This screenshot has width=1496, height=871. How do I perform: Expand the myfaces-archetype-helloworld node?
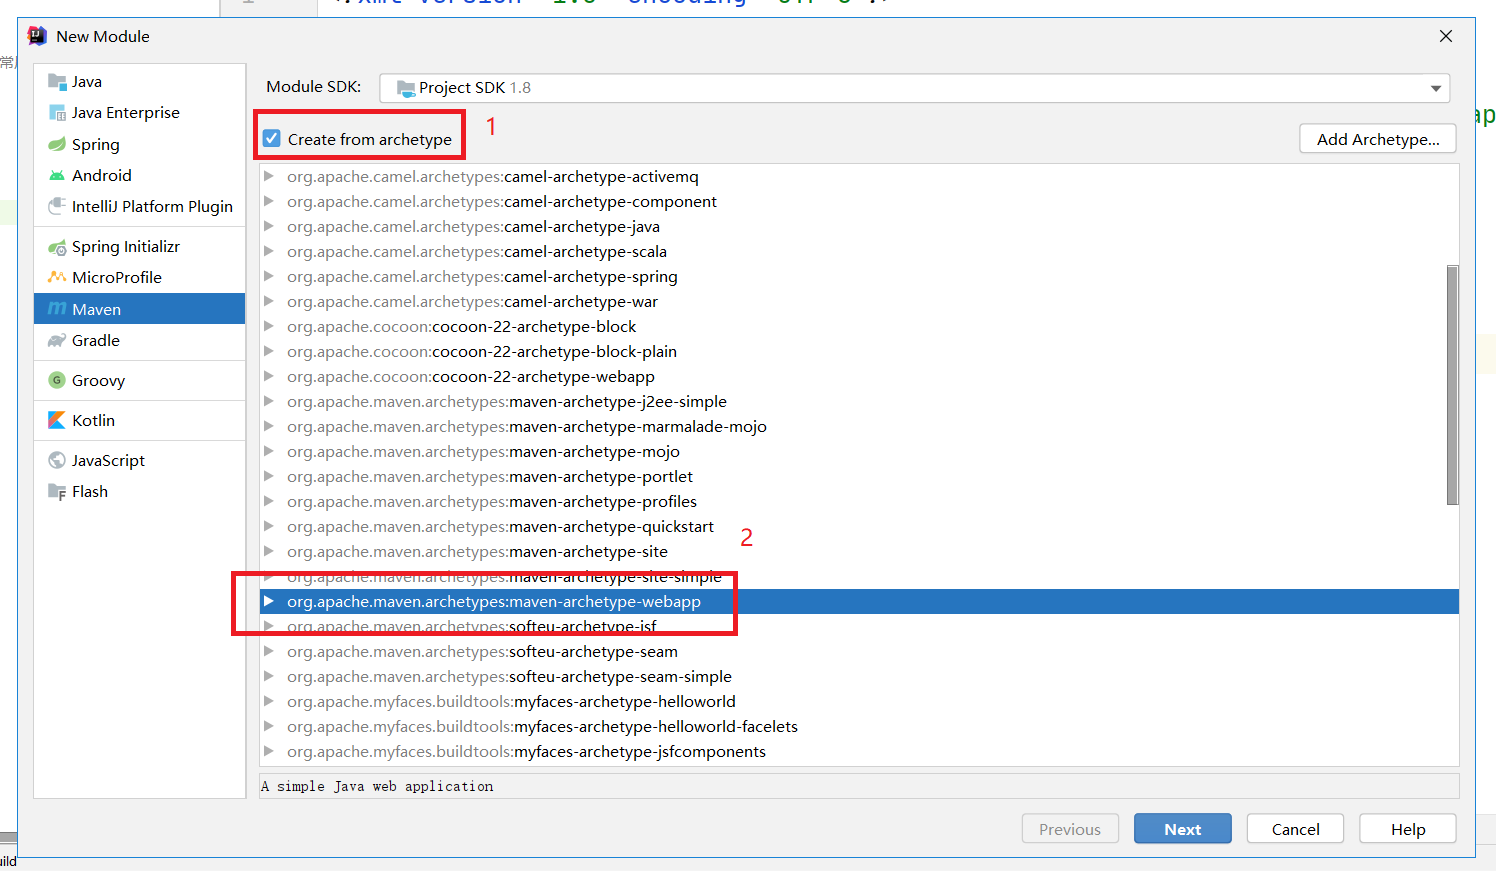(269, 701)
